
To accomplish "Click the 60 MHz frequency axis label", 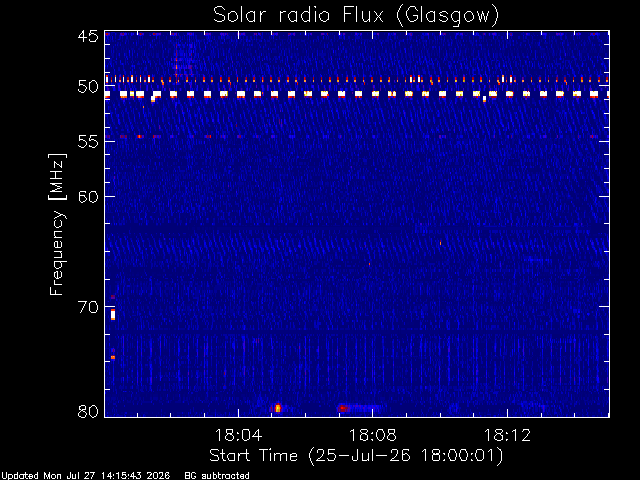I will pyautogui.click(x=88, y=197).
